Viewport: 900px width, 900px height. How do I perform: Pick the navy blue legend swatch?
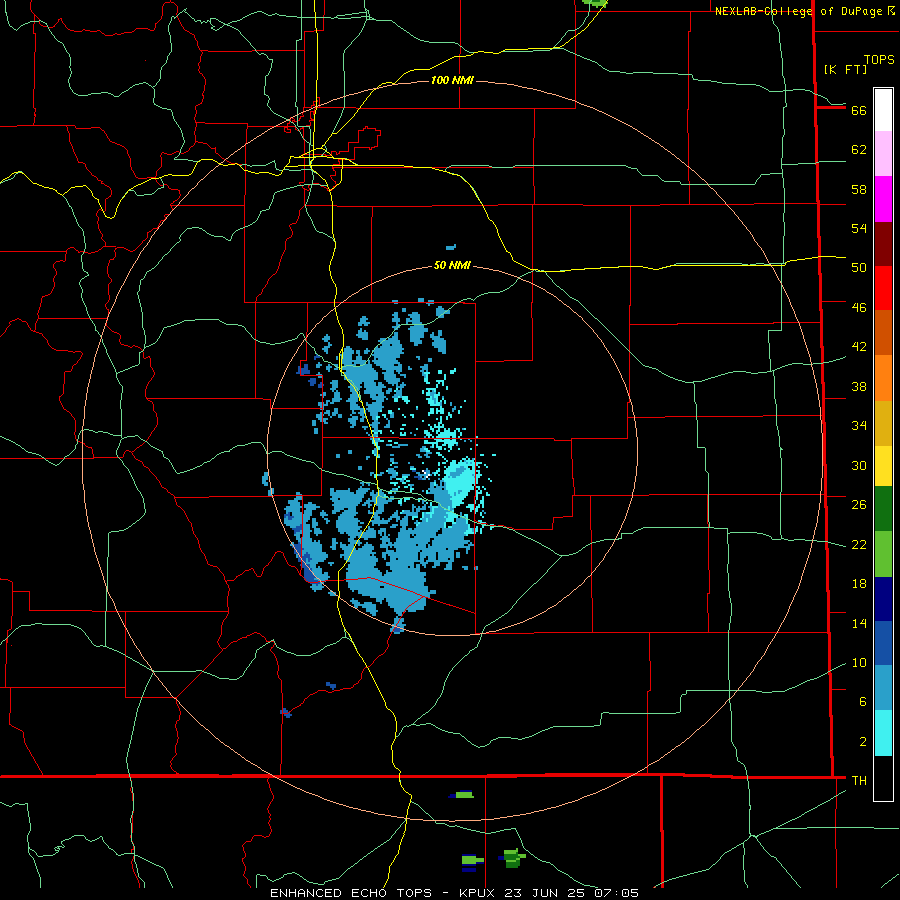tap(883, 599)
